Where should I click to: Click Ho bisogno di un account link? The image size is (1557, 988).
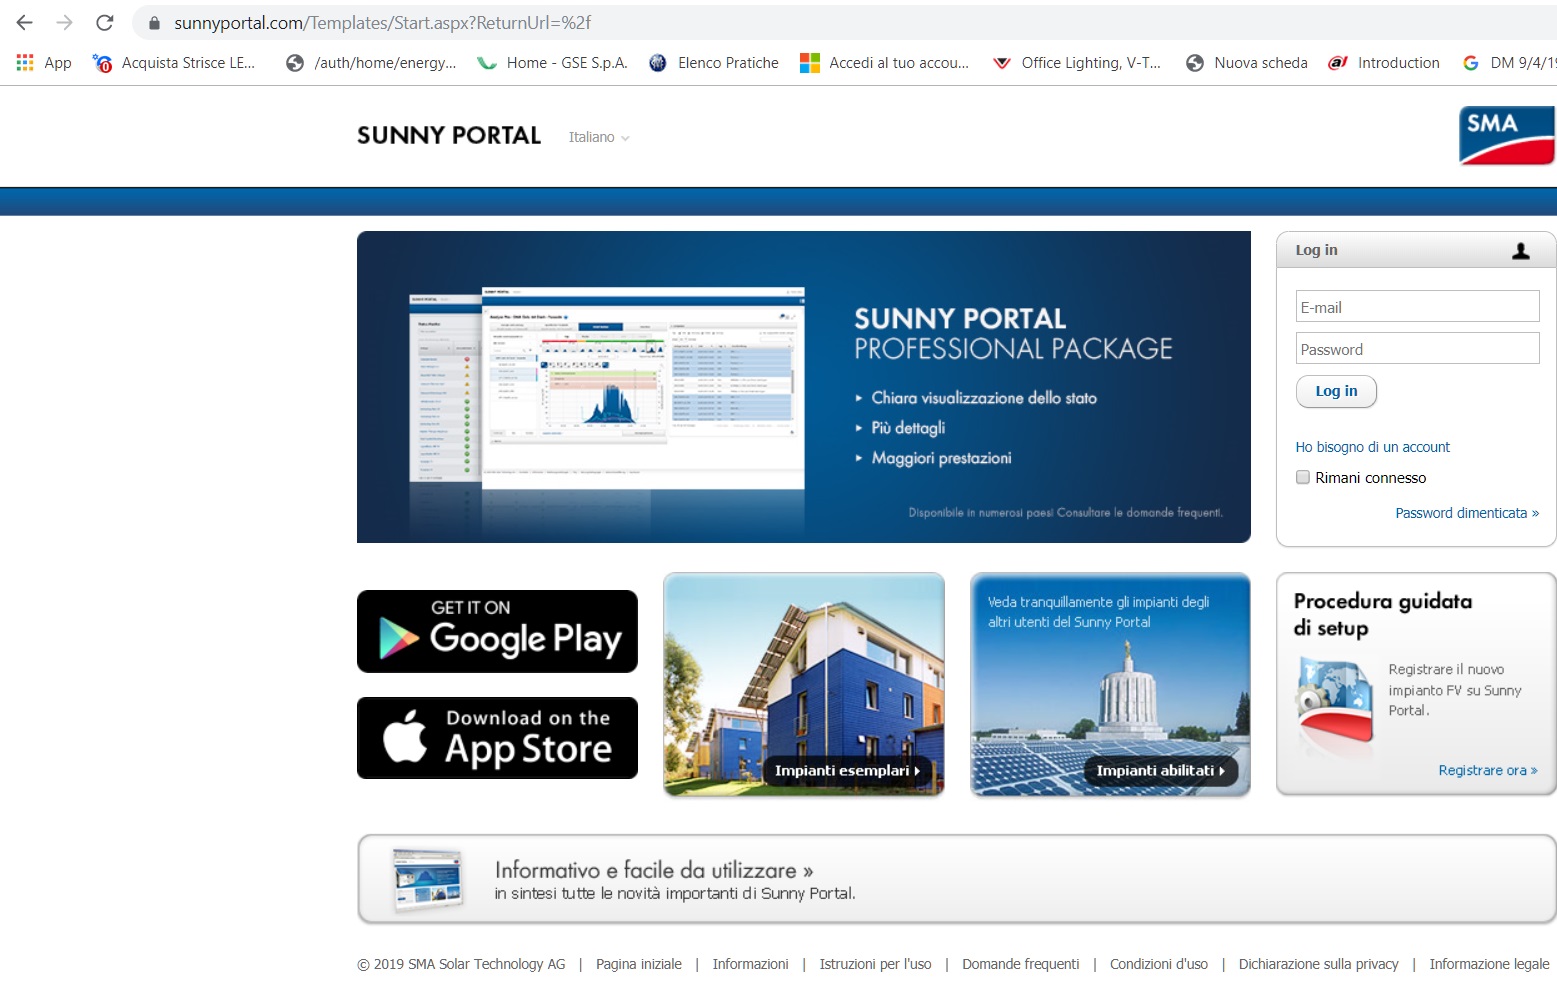point(1372,447)
